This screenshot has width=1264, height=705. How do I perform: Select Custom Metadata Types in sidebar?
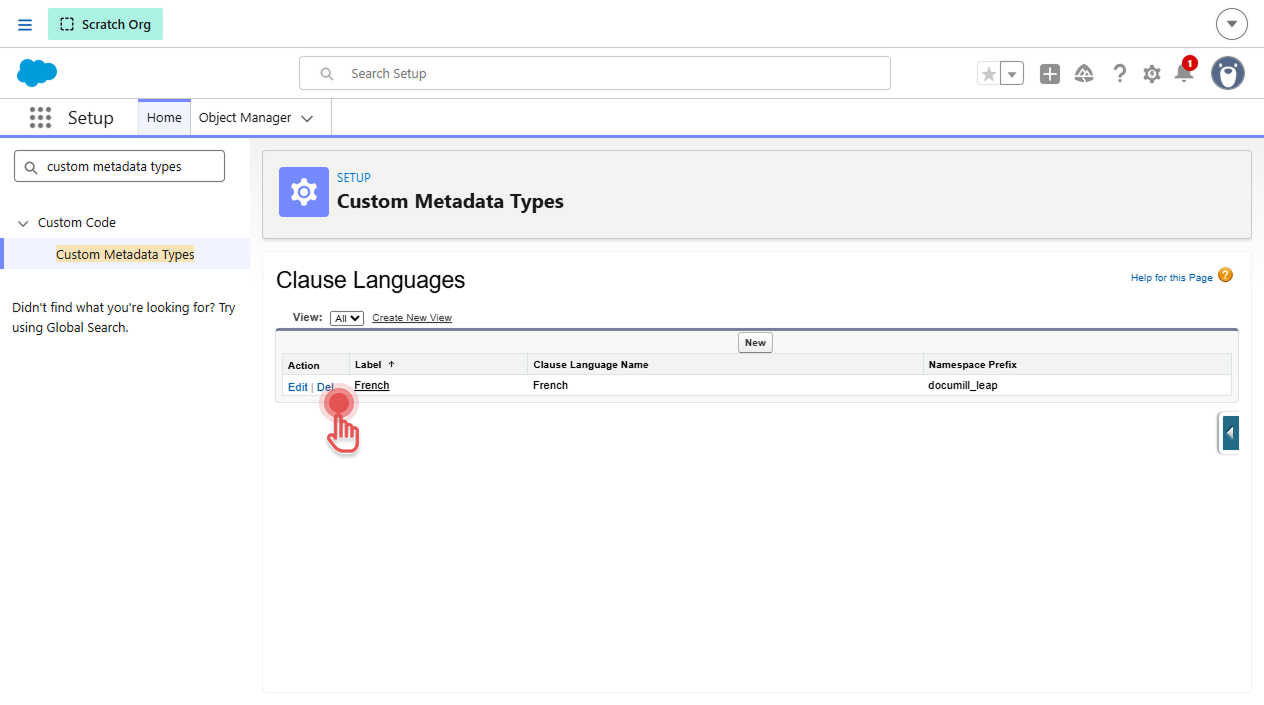tap(125, 254)
